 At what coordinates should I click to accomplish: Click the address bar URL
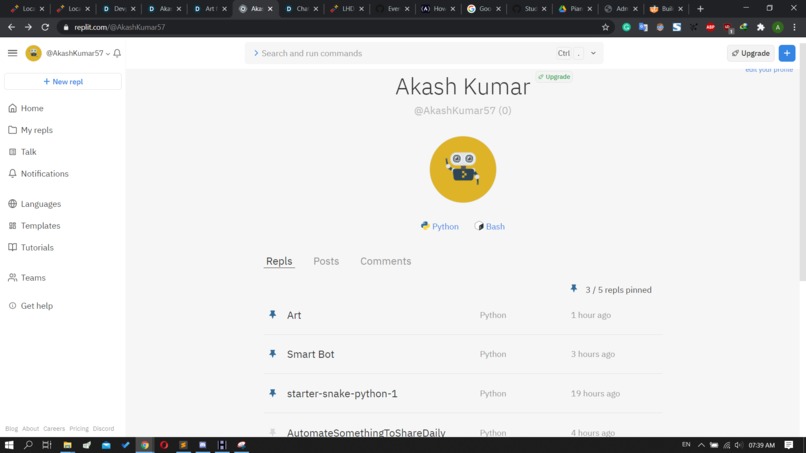(120, 27)
